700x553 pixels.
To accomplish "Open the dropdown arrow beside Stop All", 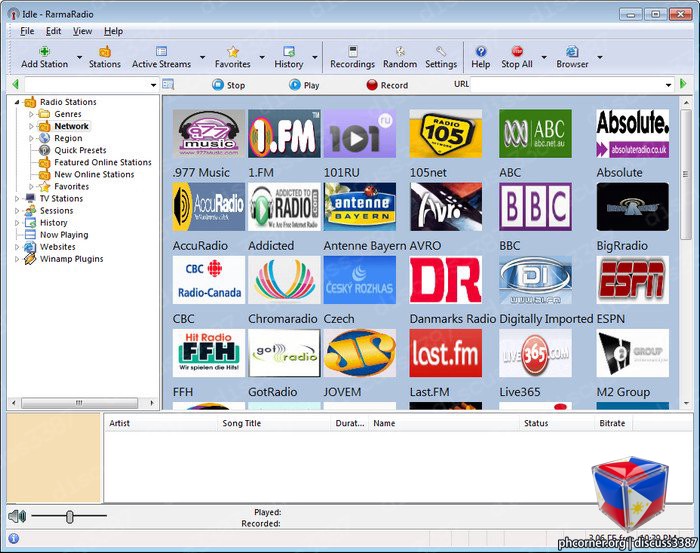I will pyautogui.click(x=544, y=57).
